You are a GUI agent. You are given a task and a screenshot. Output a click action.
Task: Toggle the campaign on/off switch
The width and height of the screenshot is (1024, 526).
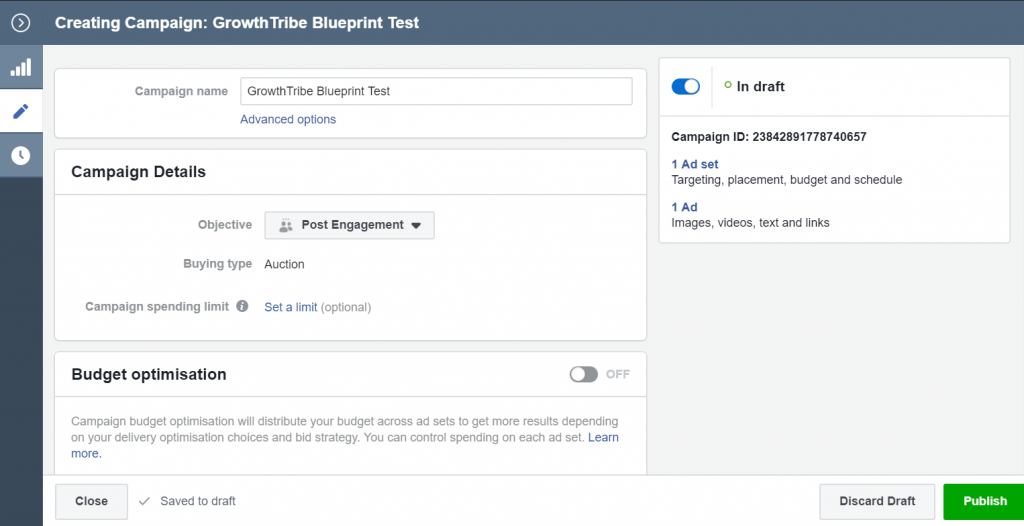click(x=686, y=86)
